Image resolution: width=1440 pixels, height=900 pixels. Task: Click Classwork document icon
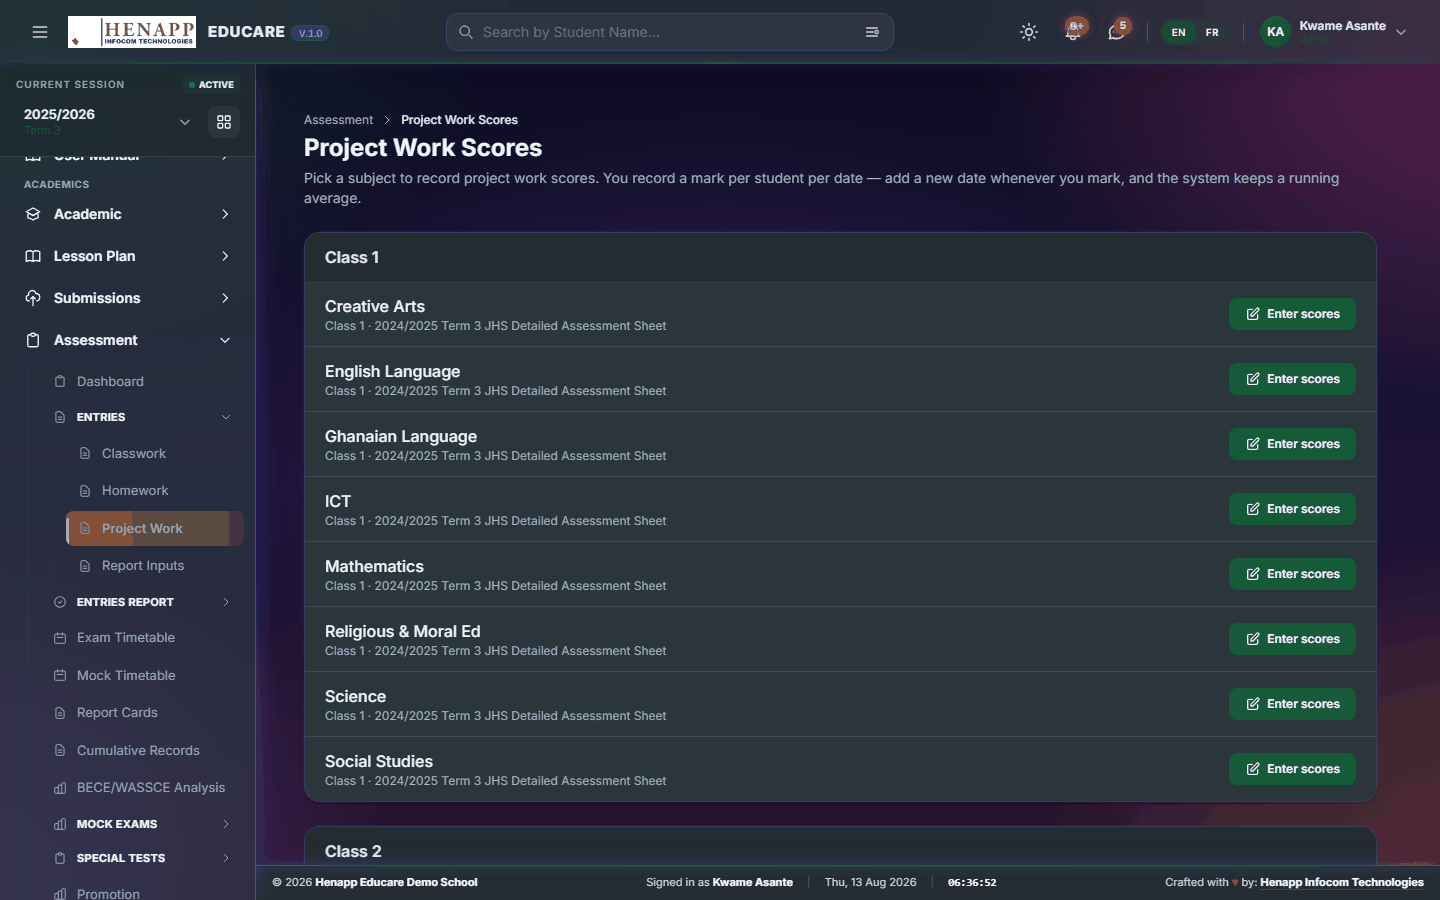click(x=85, y=453)
